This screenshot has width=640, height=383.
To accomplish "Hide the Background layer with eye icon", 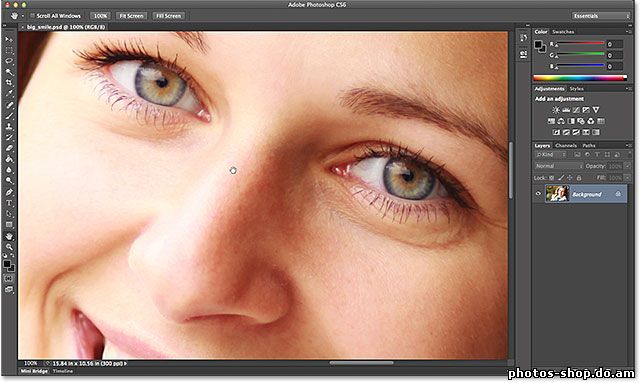I will (538, 194).
